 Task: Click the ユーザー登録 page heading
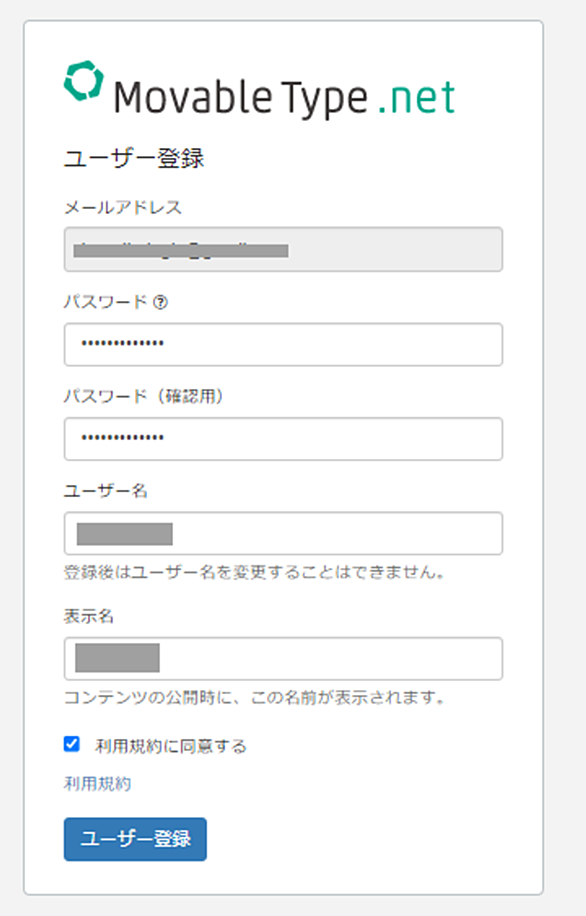[134, 158]
